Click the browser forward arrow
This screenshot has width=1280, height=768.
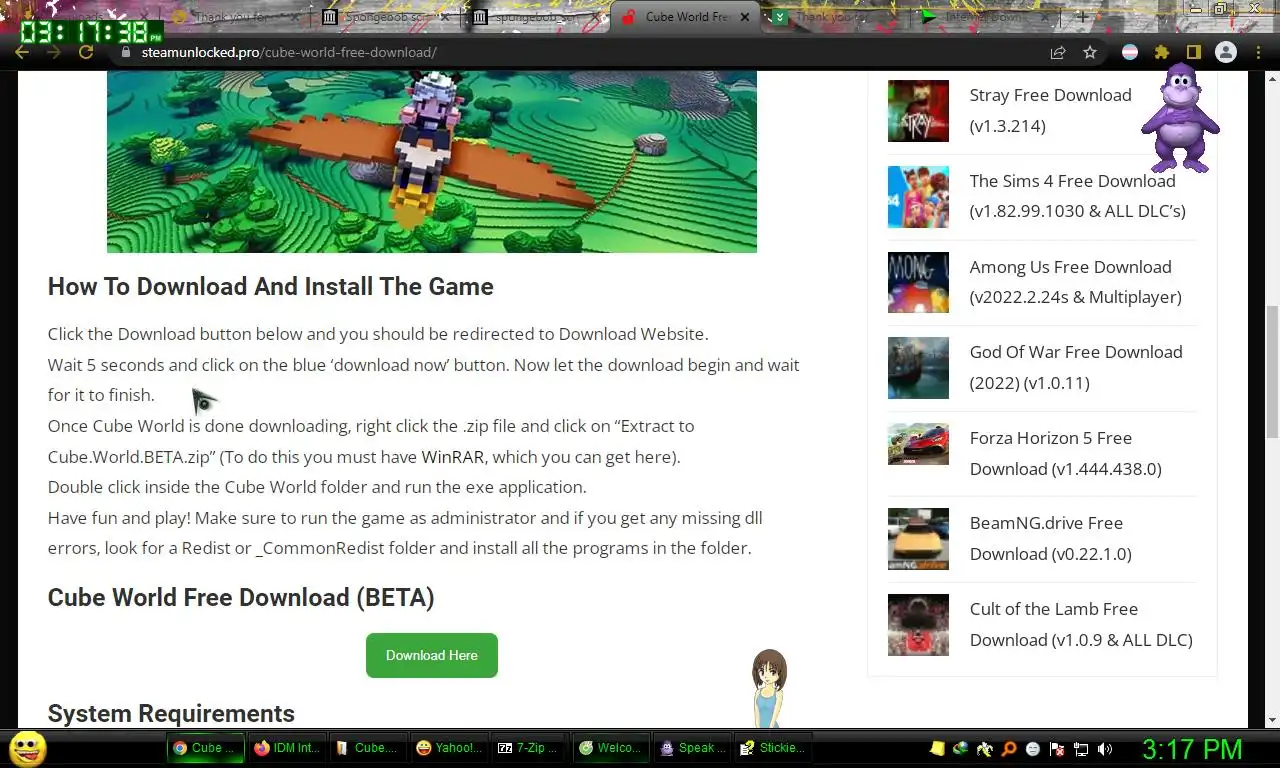(54, 52)
